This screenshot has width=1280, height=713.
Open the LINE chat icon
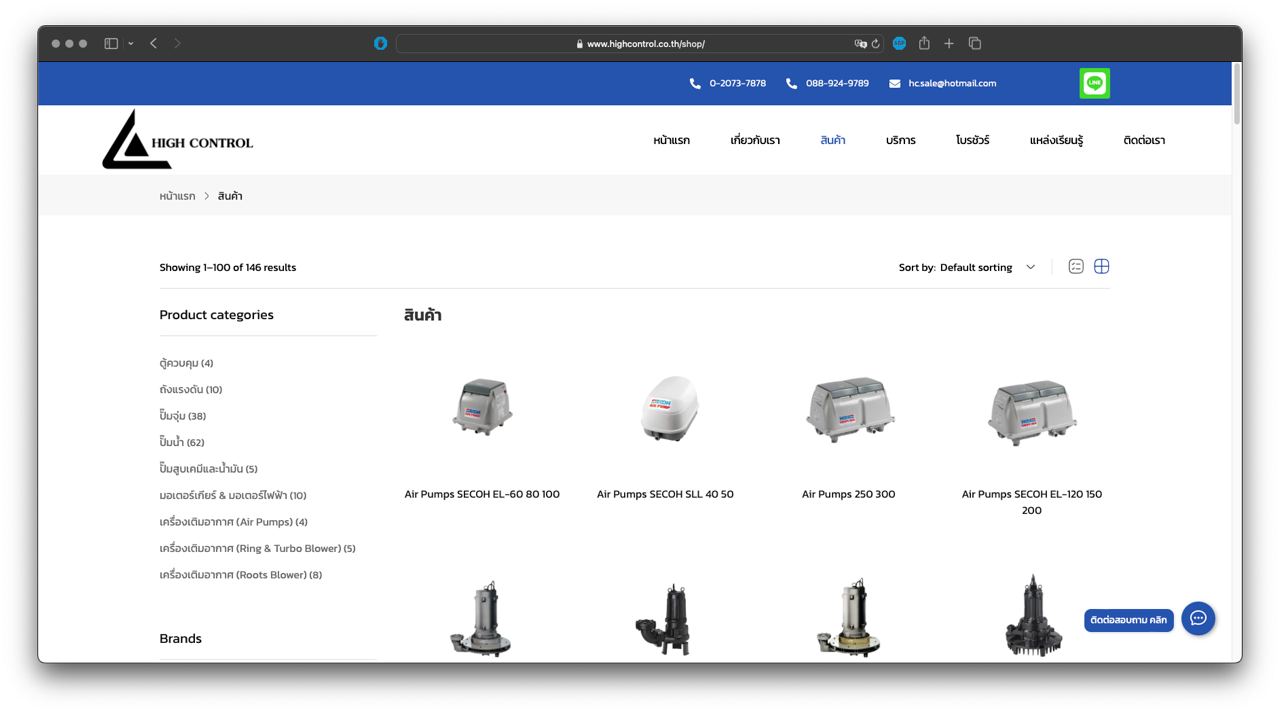[1094, 83]
